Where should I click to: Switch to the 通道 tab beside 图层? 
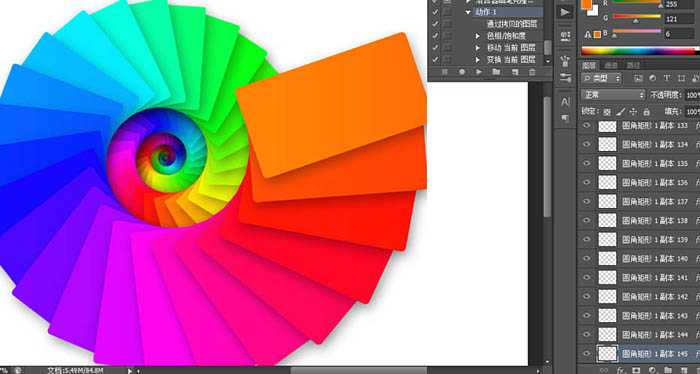(x=611, y=66)
